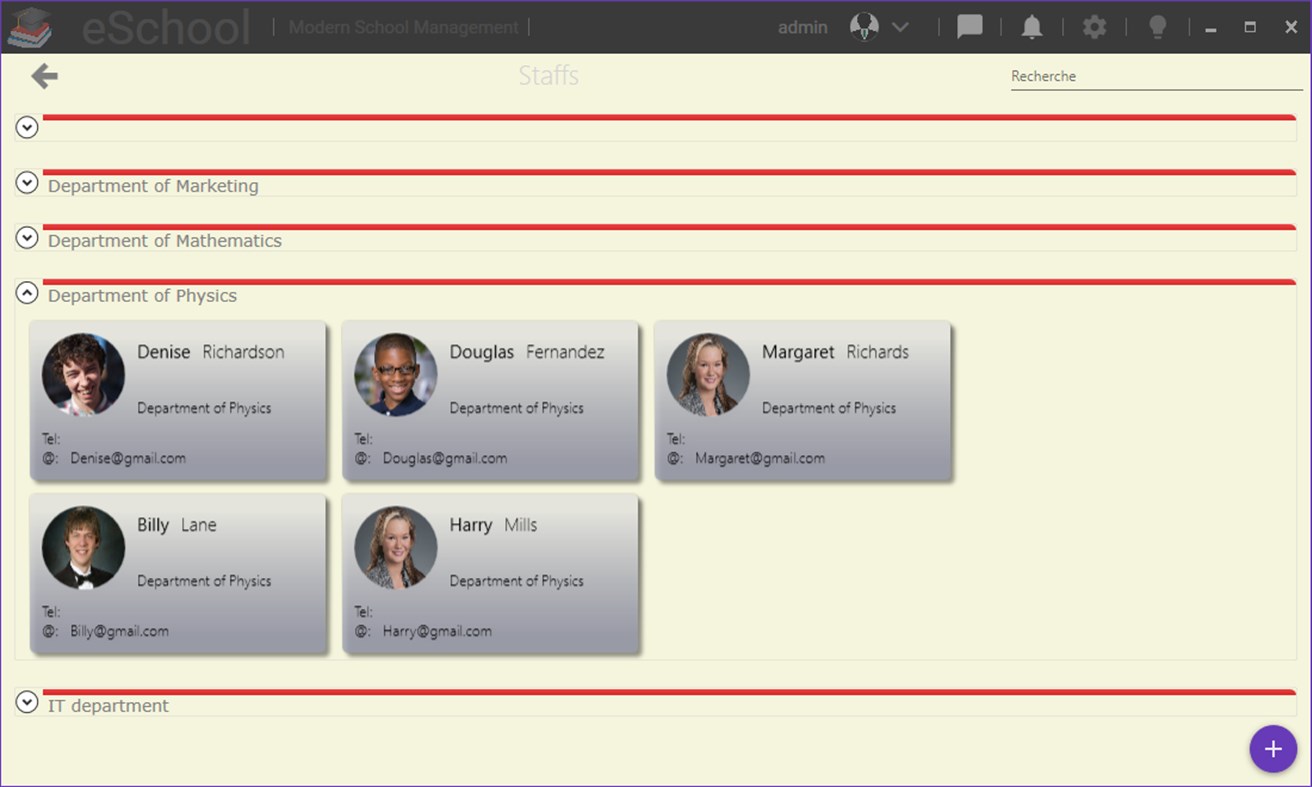Screen dimensions: 1312x787
Task: Expand the Department of Mathematics section
Action: point(26,238)
